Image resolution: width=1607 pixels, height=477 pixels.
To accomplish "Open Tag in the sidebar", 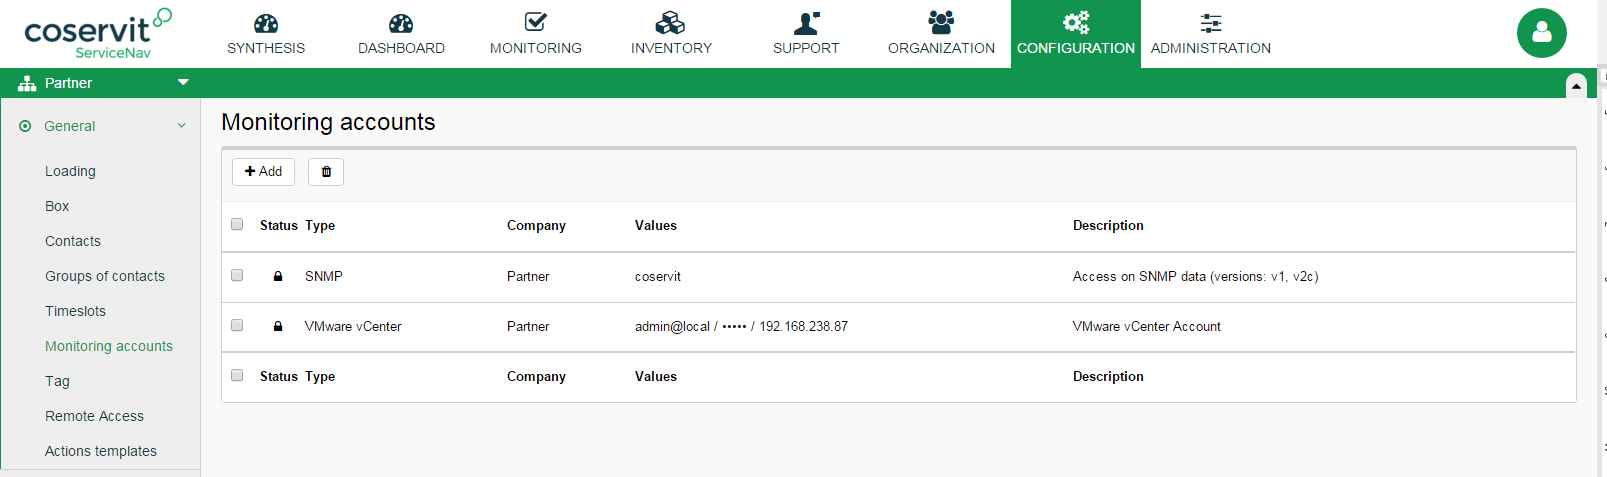I will [x=57, y=381].
